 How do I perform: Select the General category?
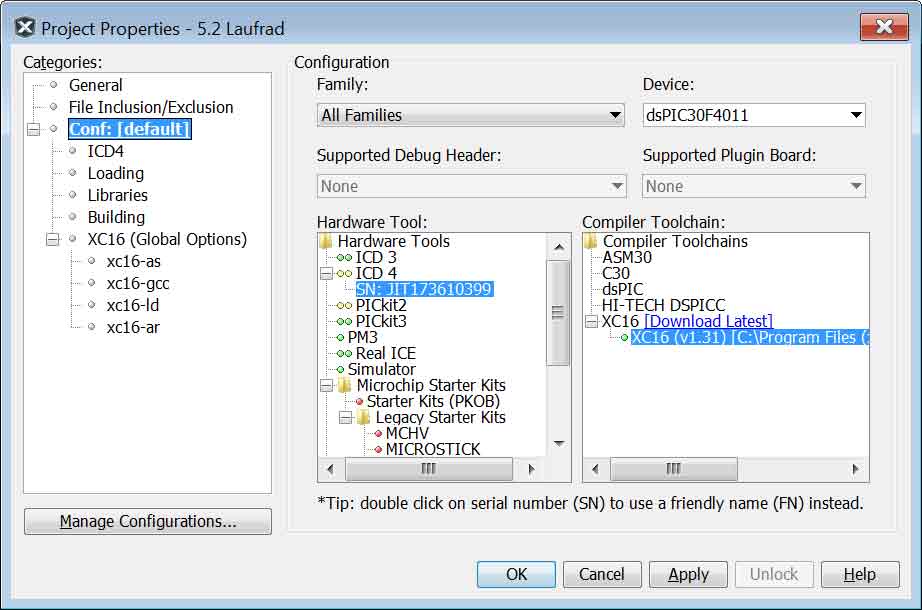click(95, 85)
